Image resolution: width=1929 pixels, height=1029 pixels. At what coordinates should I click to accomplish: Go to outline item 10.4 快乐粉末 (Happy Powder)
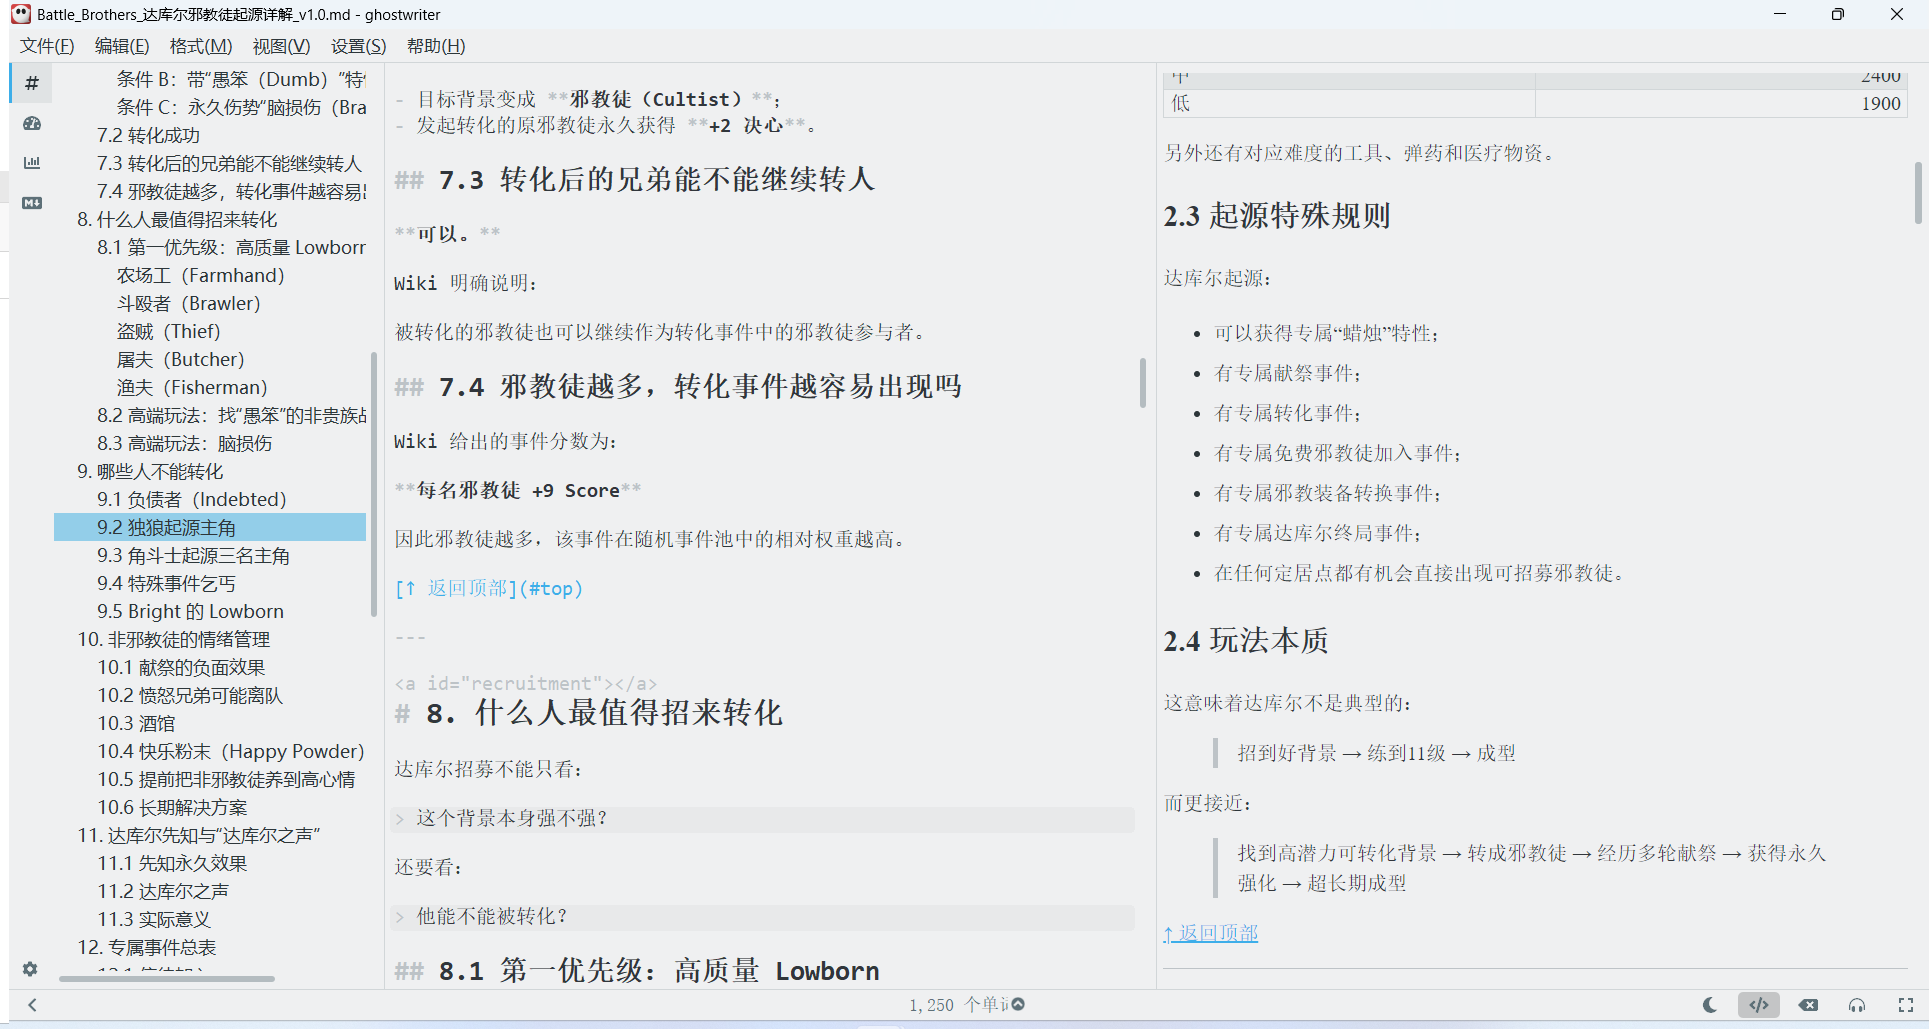[231, 751]
